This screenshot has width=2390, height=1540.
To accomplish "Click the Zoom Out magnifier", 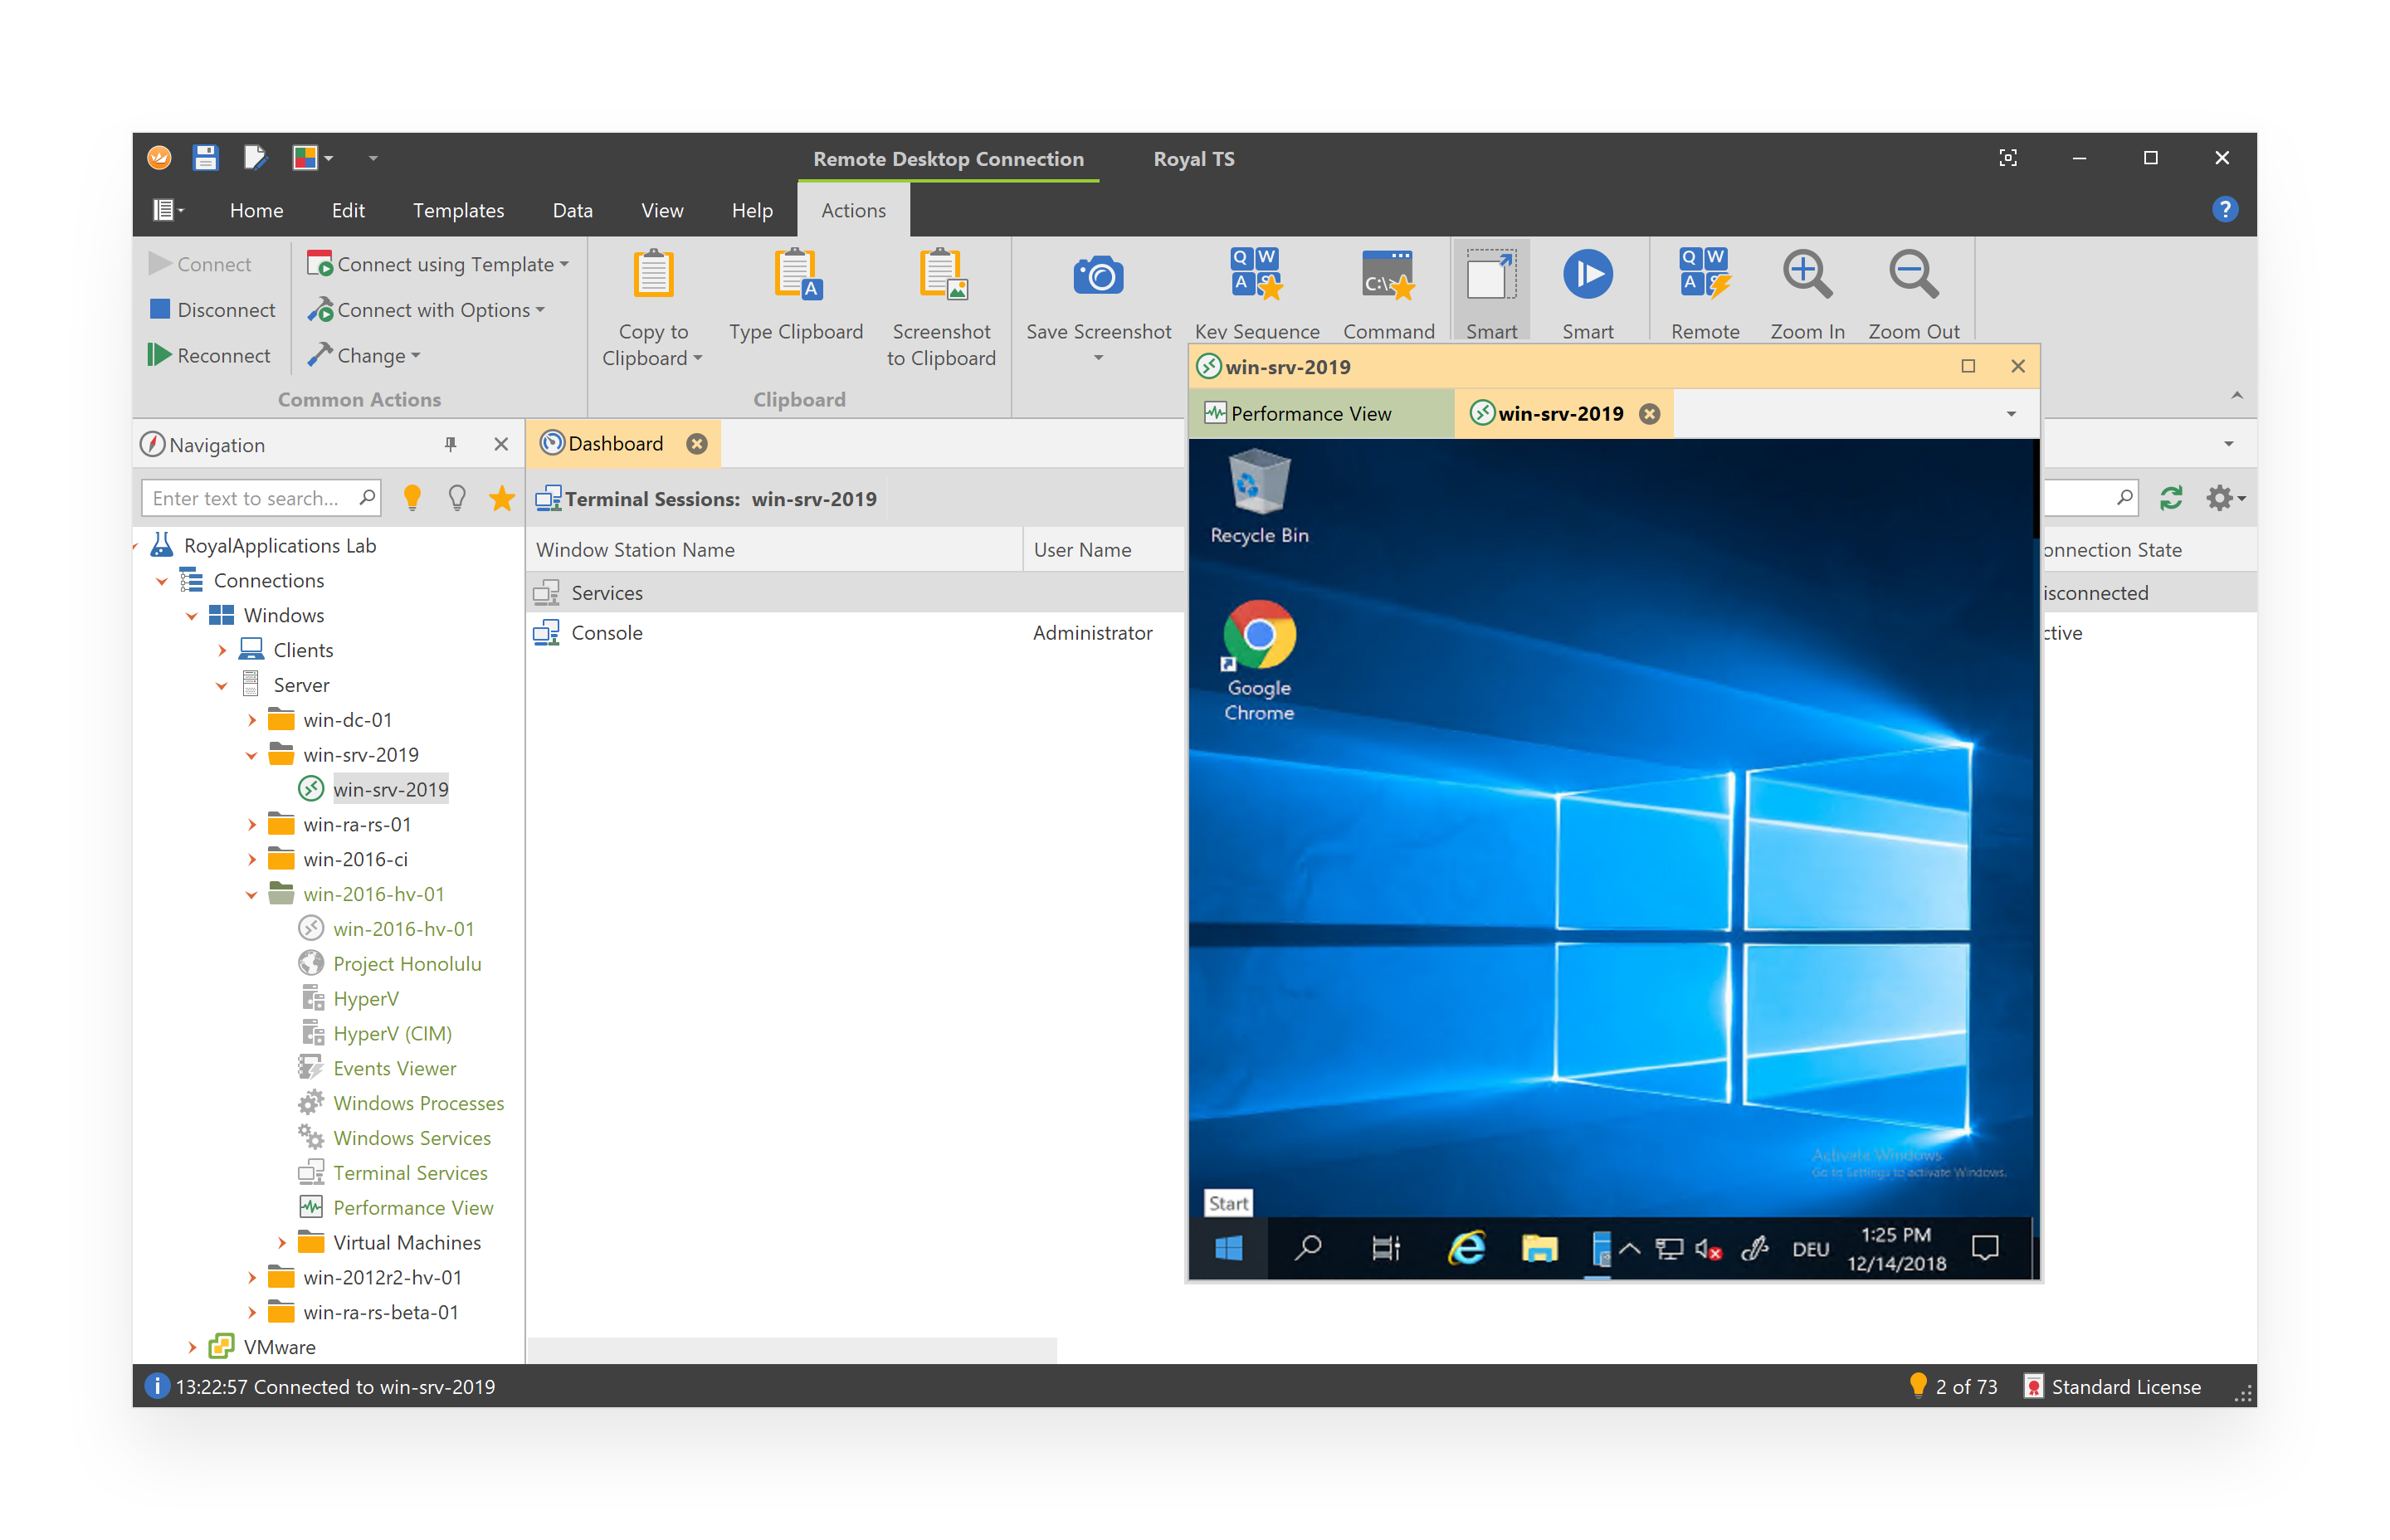I will [1913, 275].
